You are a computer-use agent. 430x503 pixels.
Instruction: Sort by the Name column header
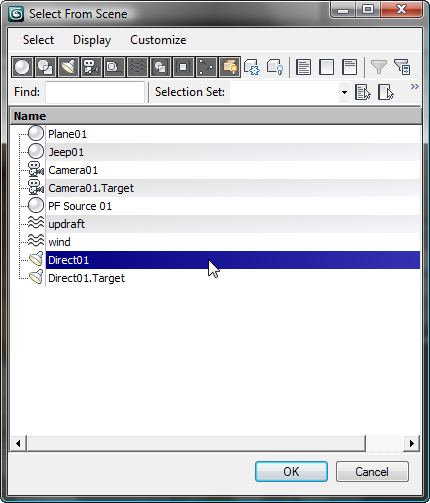[x=216, y=116]
